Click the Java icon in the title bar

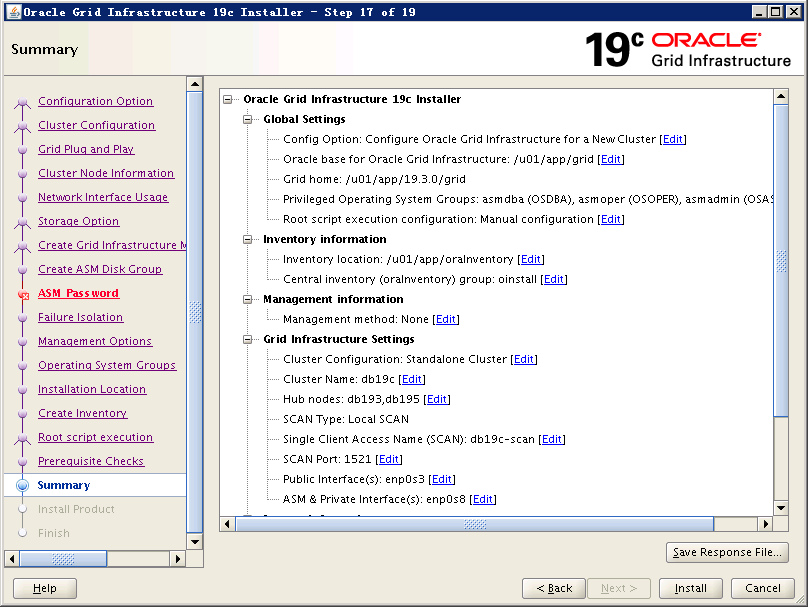pos(14,11)
